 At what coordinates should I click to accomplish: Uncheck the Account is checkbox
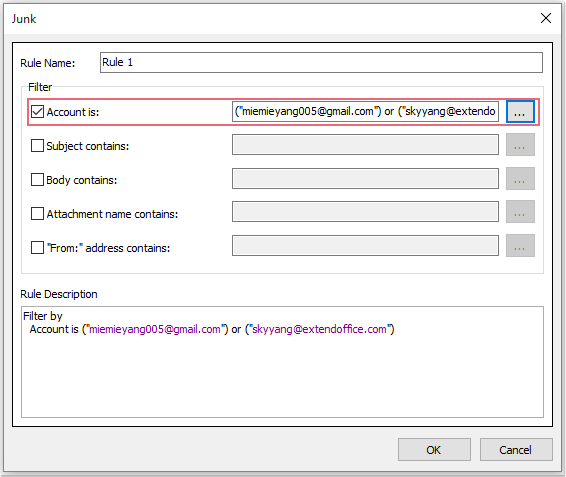[37, 112]
